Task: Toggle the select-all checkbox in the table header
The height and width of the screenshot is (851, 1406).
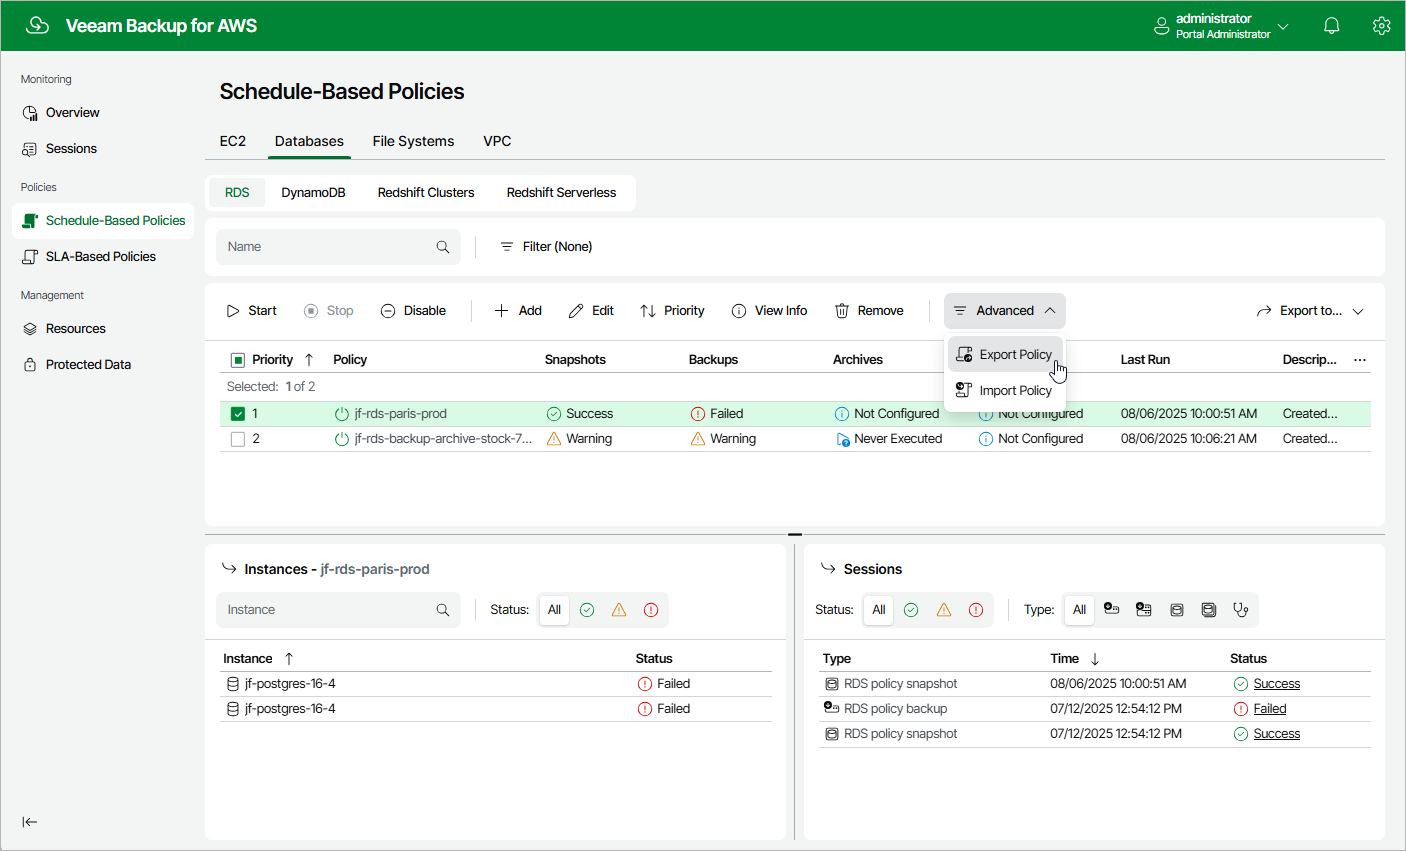Action: [x=238, y=360]
